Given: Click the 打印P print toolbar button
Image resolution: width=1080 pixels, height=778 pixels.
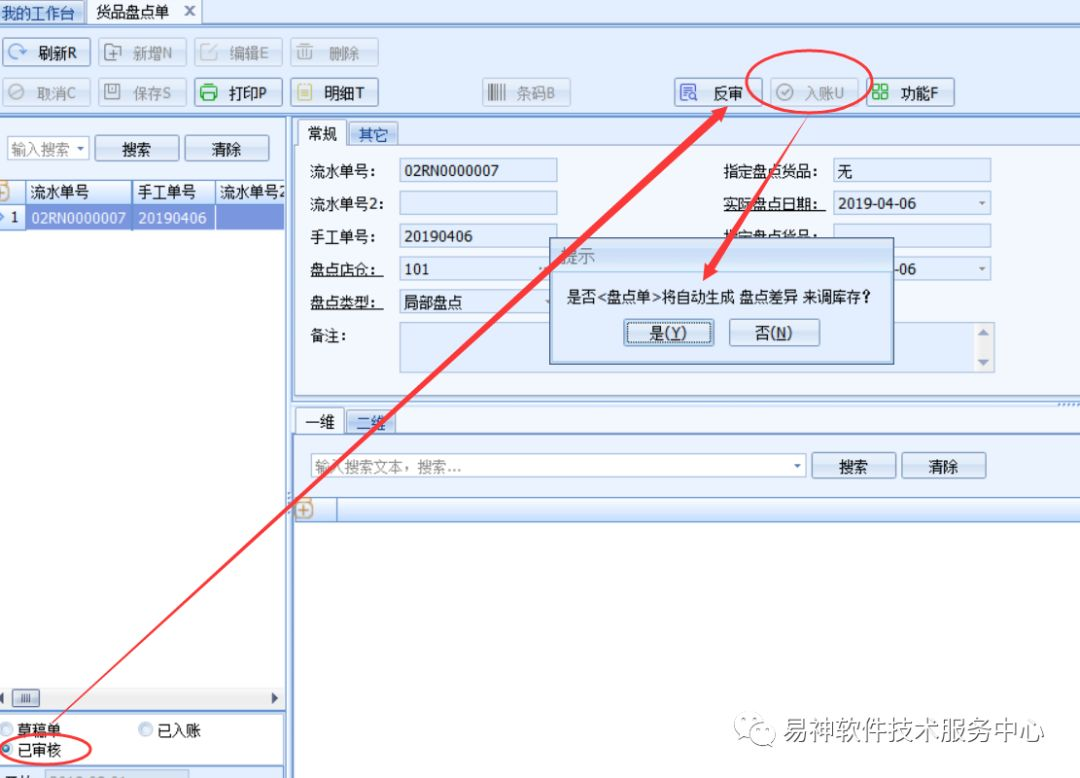Looking at the screenshot, I should 238,93.
